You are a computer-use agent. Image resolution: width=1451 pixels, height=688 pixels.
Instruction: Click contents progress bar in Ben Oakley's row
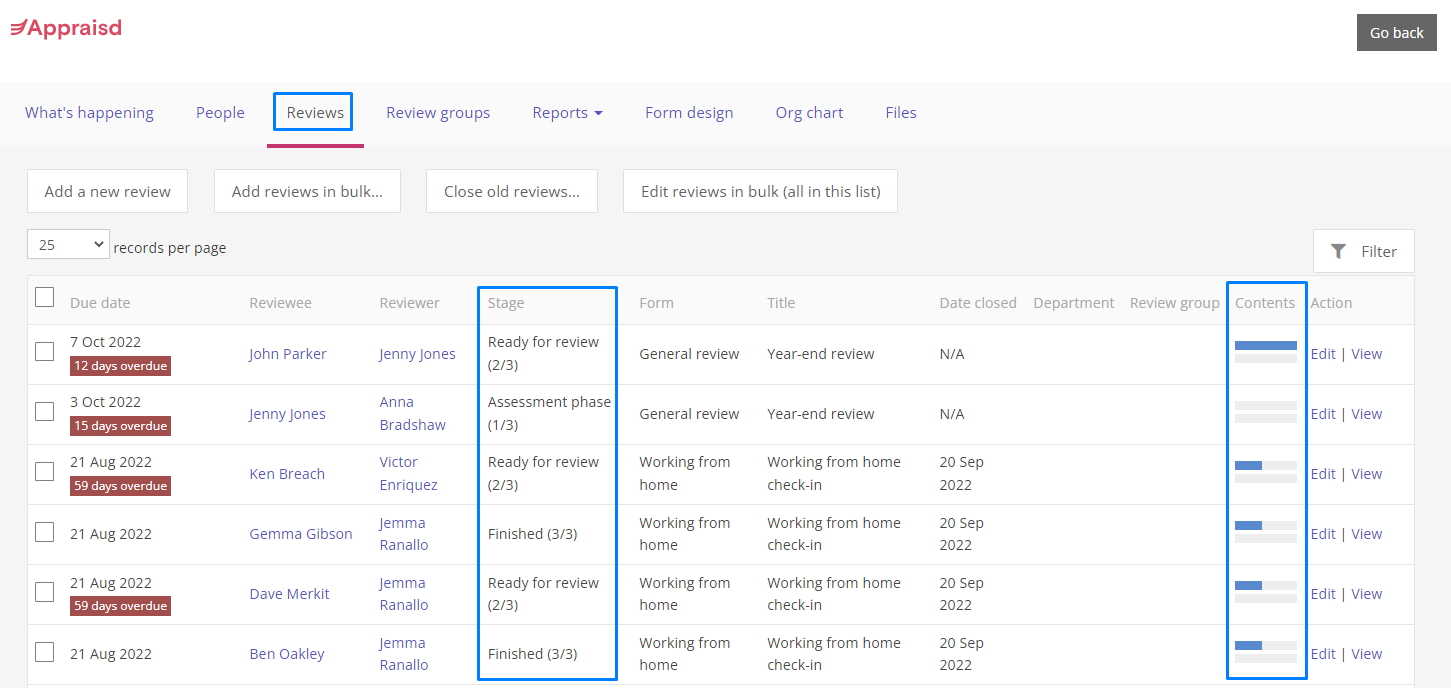[1266, 652]
